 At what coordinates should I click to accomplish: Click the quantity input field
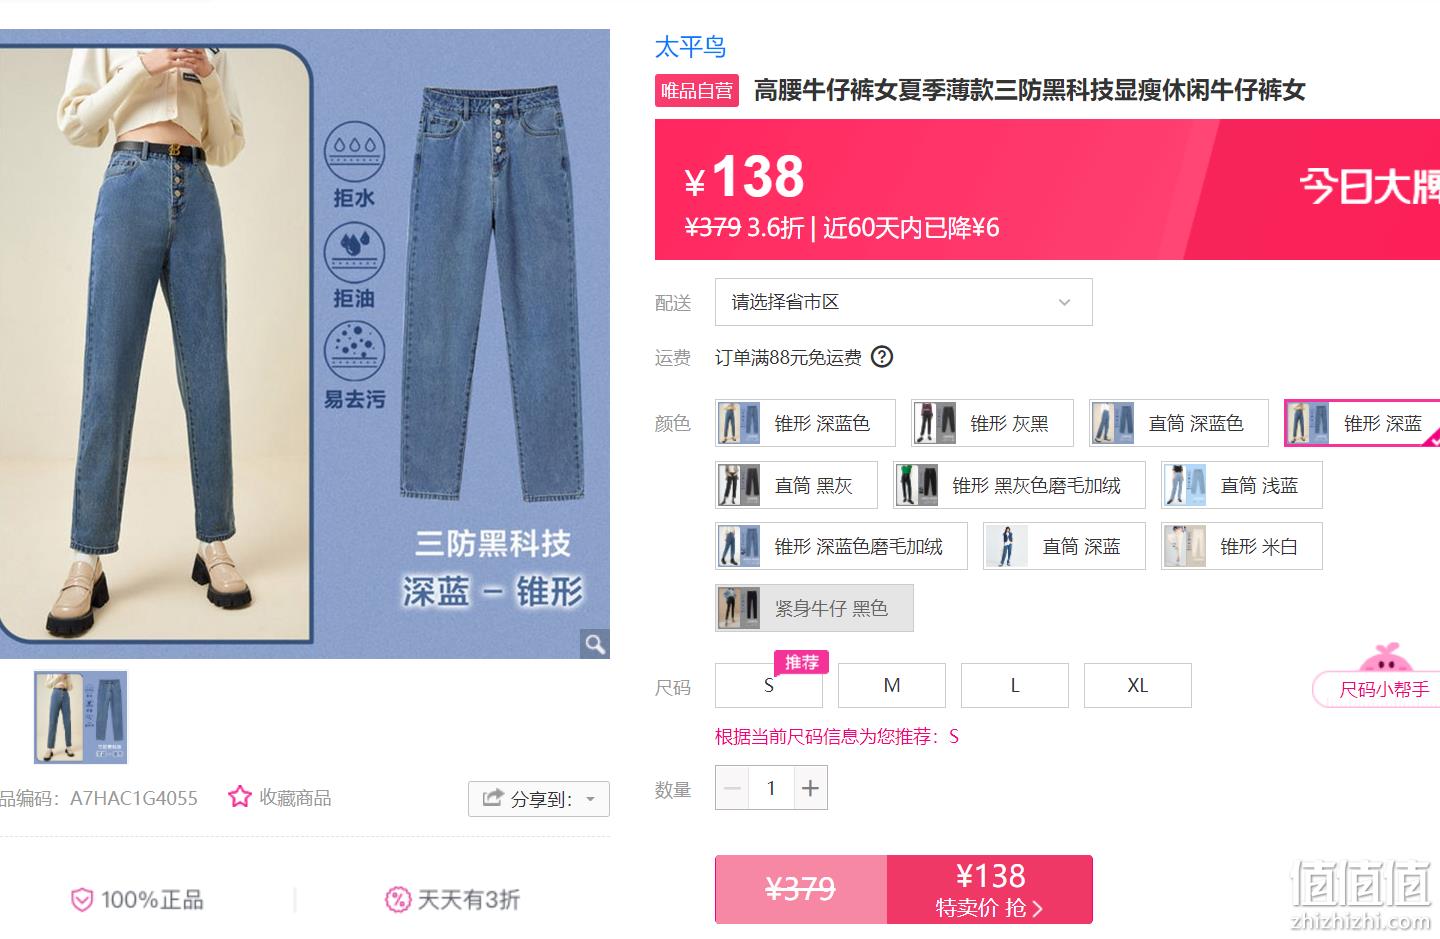tap(771, 788)
